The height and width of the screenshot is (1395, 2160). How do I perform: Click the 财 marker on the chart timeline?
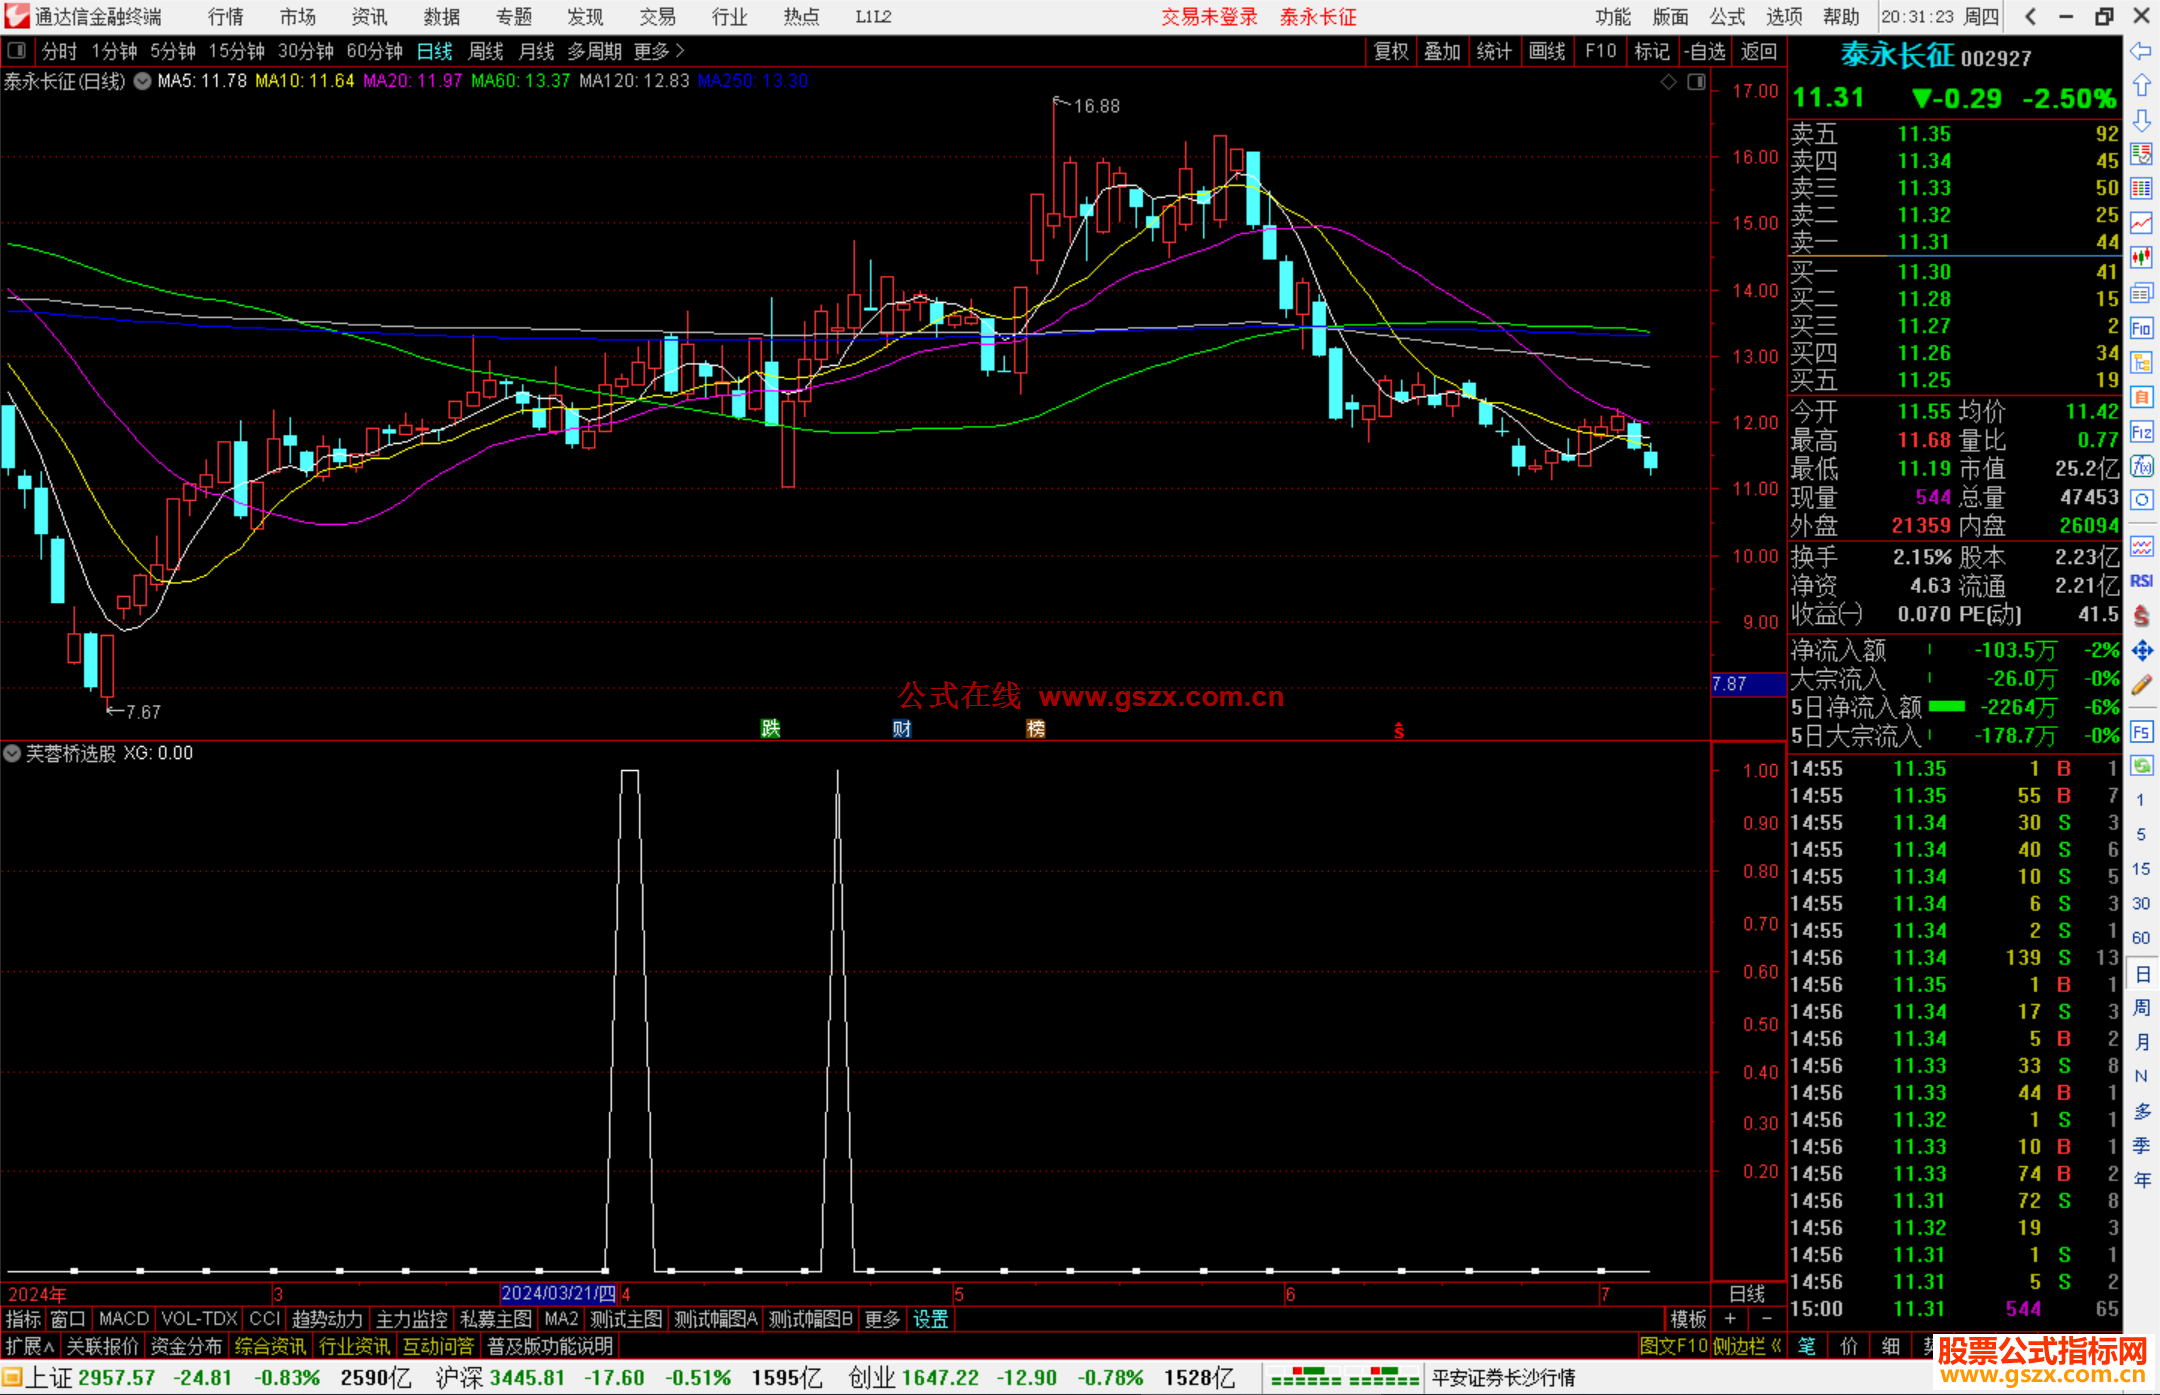902,728
